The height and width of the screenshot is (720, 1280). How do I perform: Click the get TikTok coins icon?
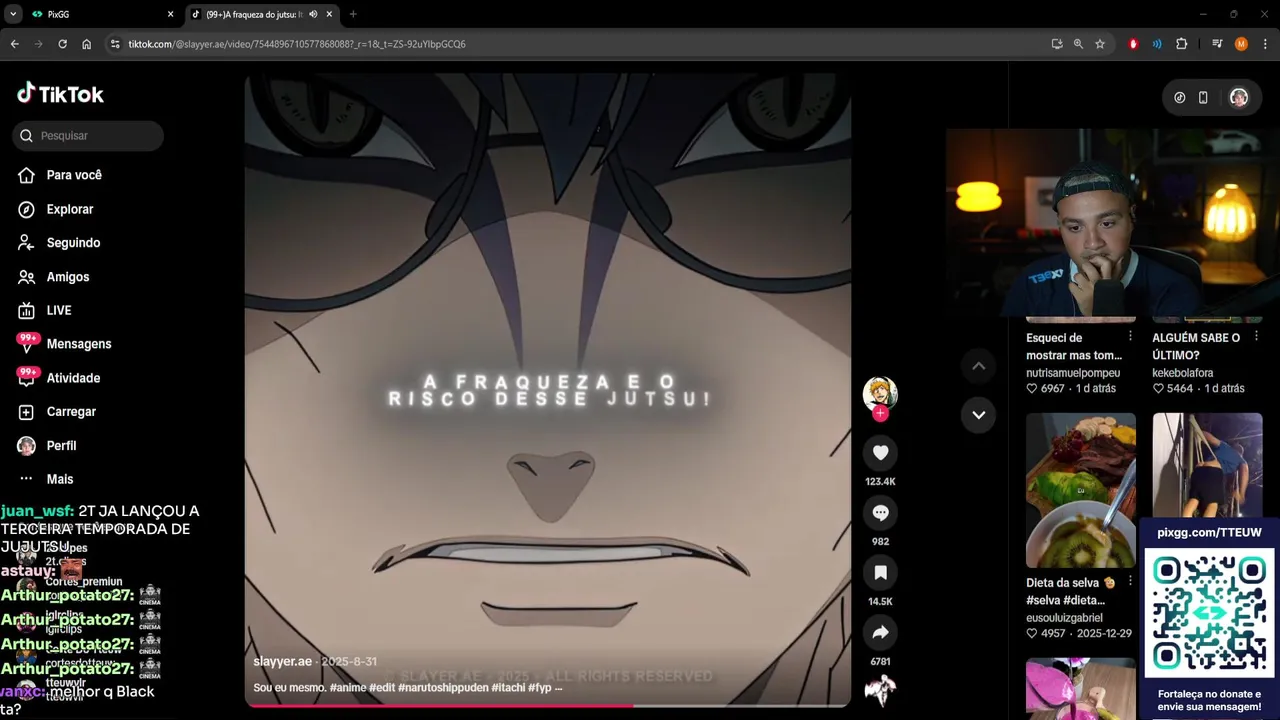[1179, 98]
